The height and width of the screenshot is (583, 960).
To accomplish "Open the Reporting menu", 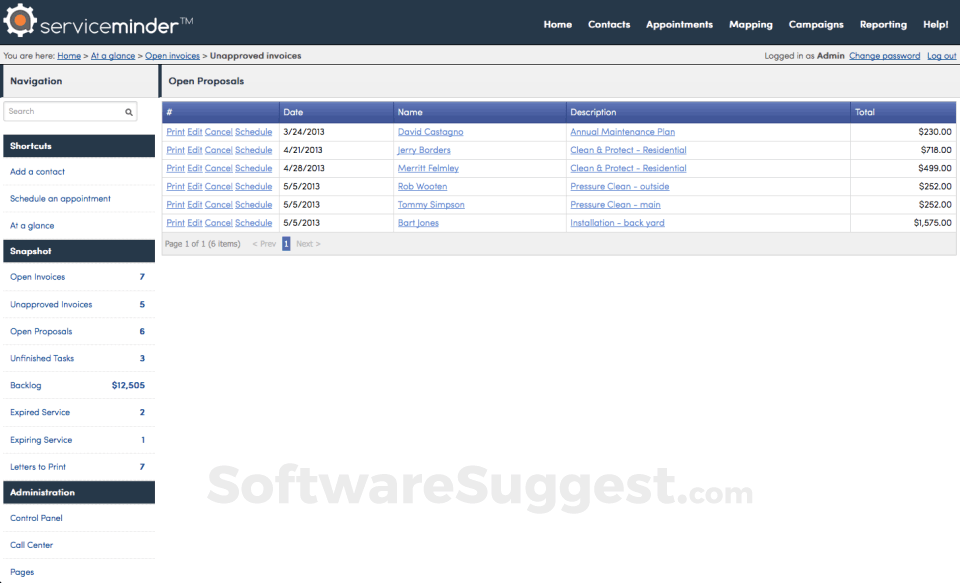I will tap(883, 24).
